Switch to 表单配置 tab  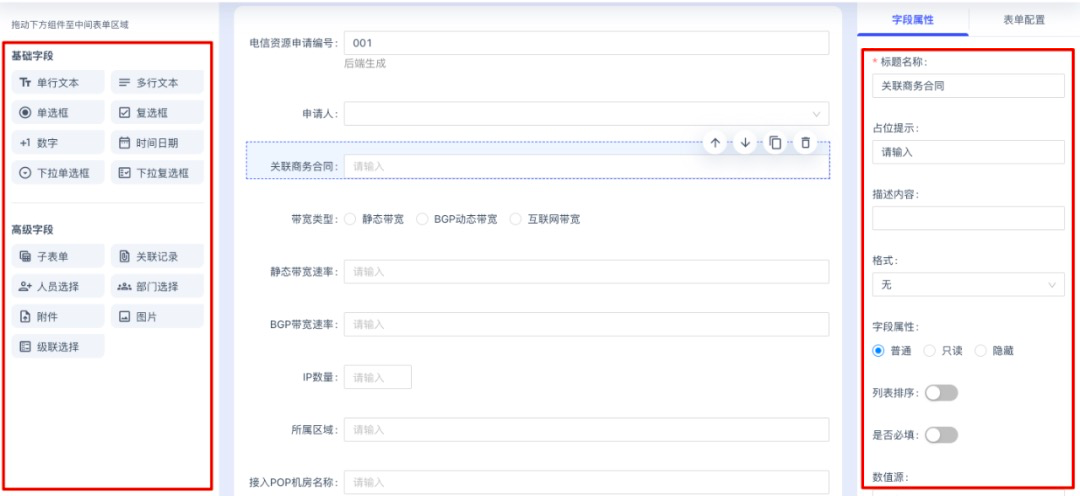tap(1024, 20)
